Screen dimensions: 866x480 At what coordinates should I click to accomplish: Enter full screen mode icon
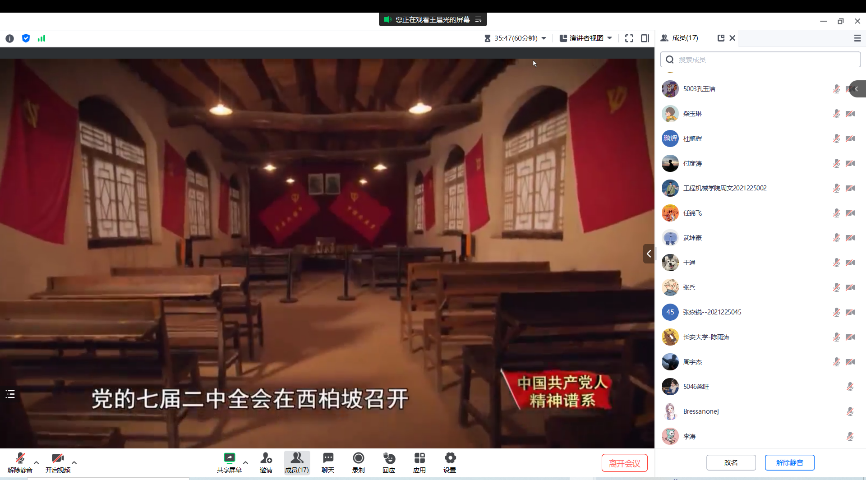[629, 38]
